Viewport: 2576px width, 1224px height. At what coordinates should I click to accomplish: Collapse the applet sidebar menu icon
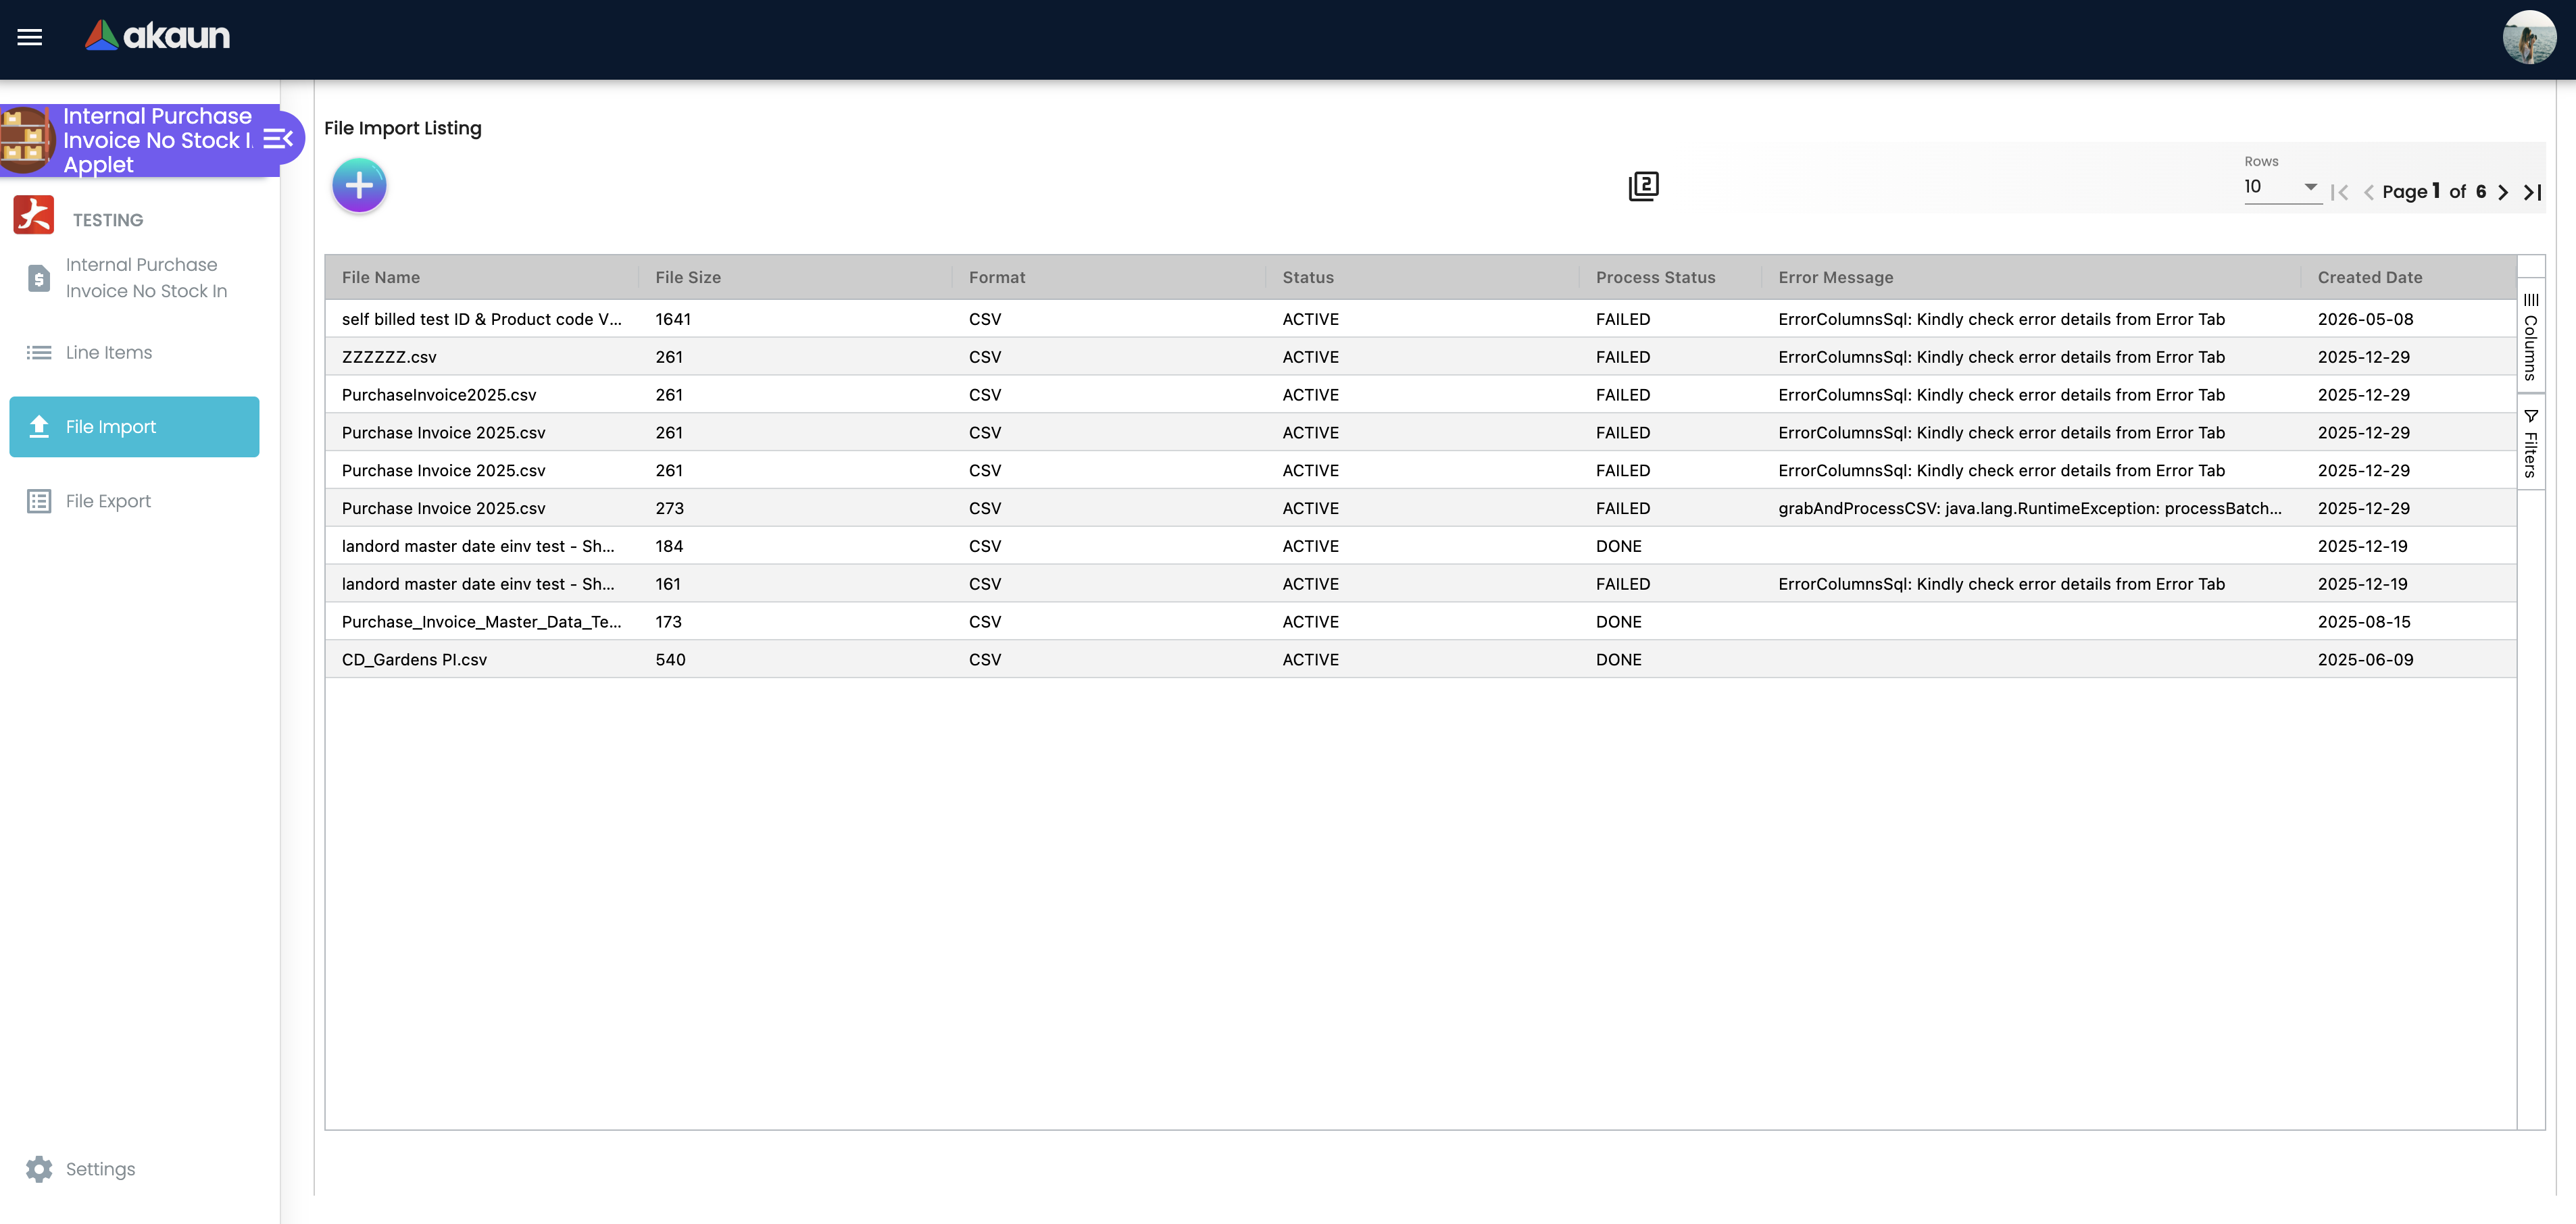pos(278,139)
